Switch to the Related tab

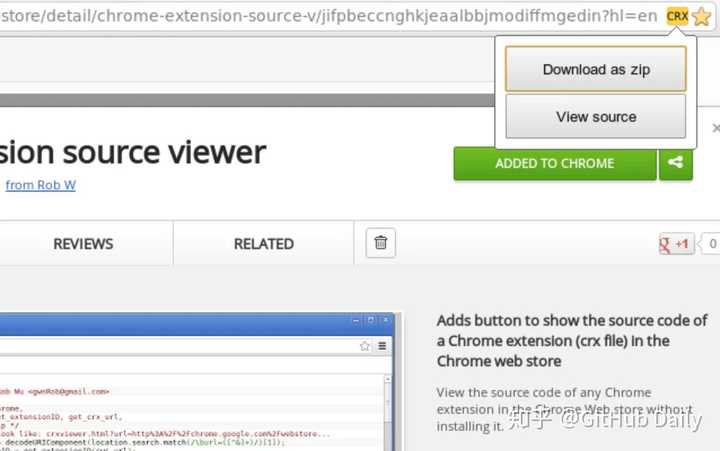264,244
